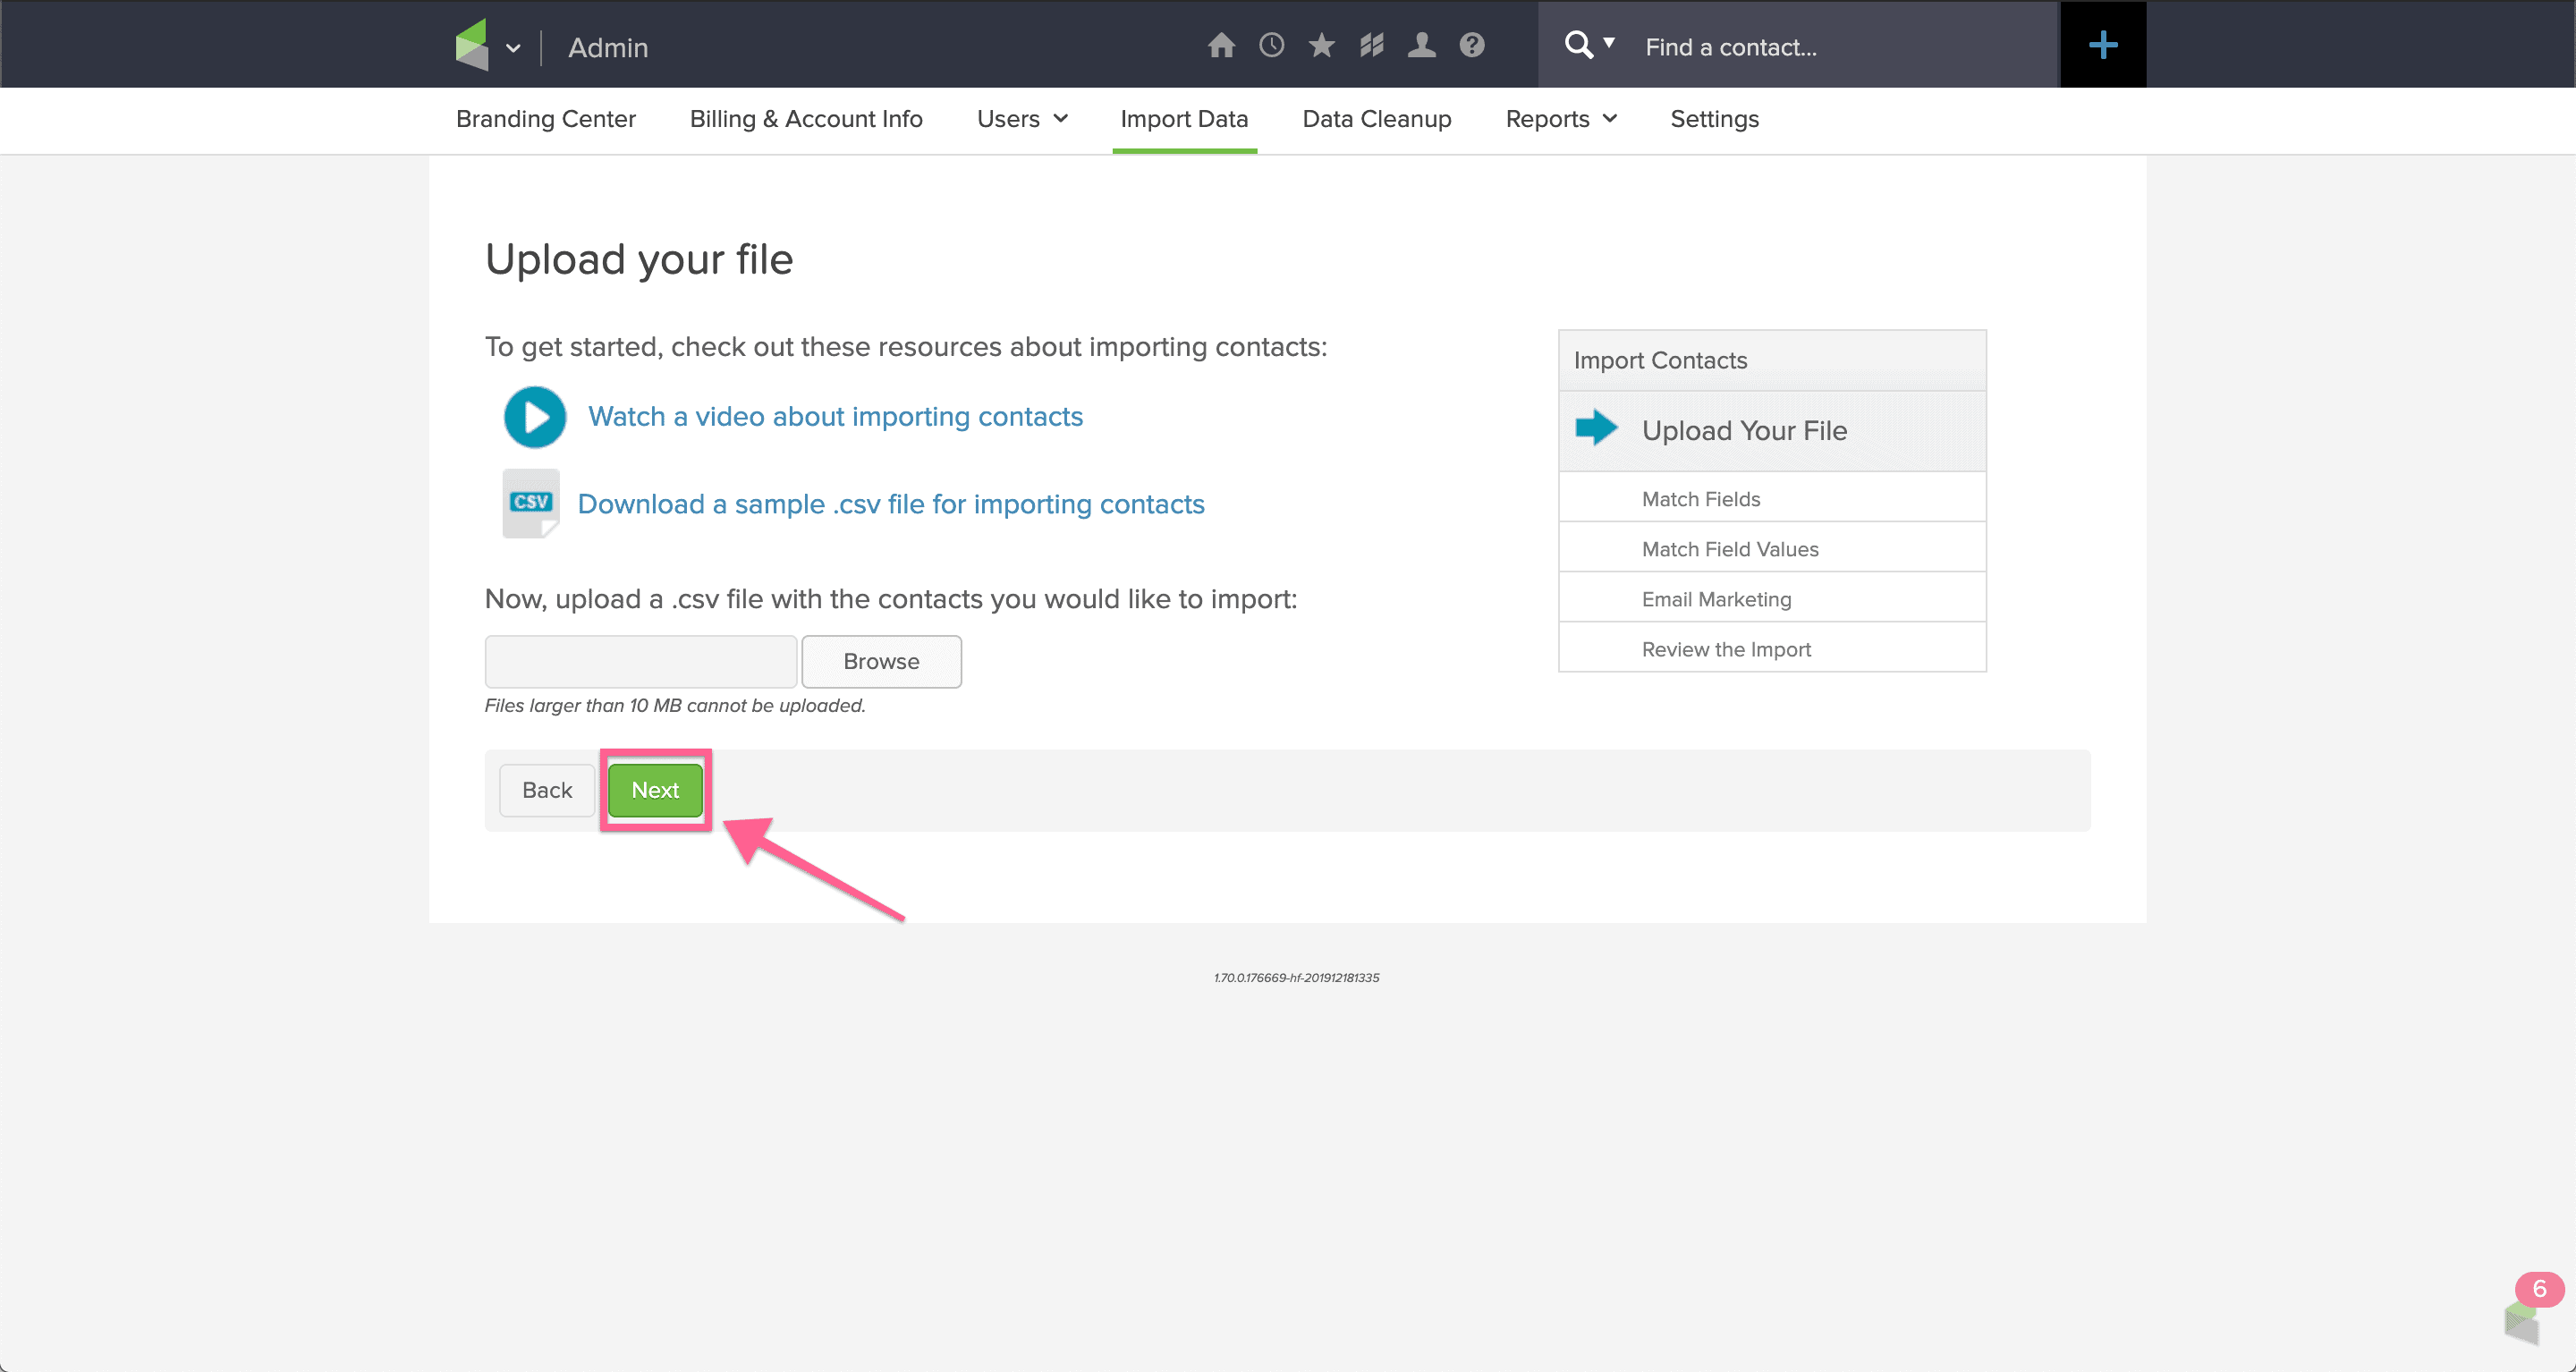Click the blue play video icon
Screen dimensions: 2576x1372
click(535, 417)
